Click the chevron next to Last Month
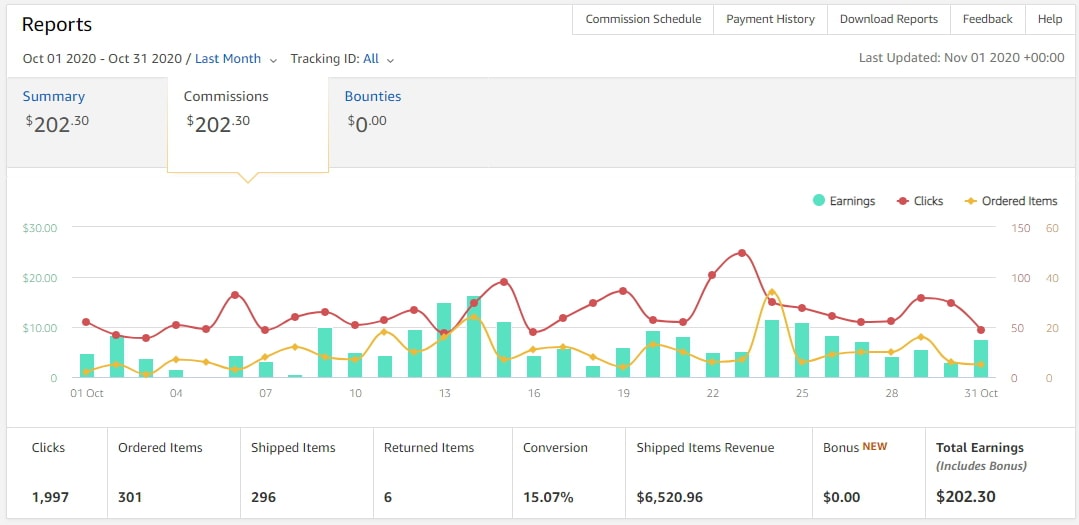The width and height of the screenshot is (1079, 525). coord(273,61)
